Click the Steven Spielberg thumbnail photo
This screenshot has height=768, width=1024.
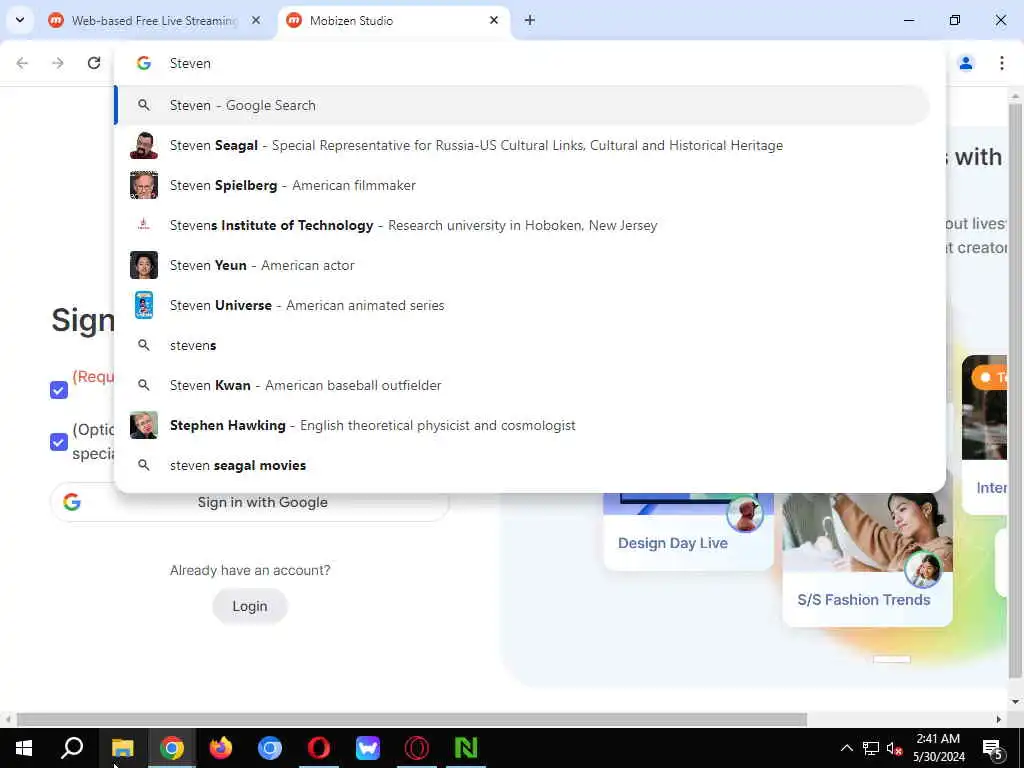(144, 185)
